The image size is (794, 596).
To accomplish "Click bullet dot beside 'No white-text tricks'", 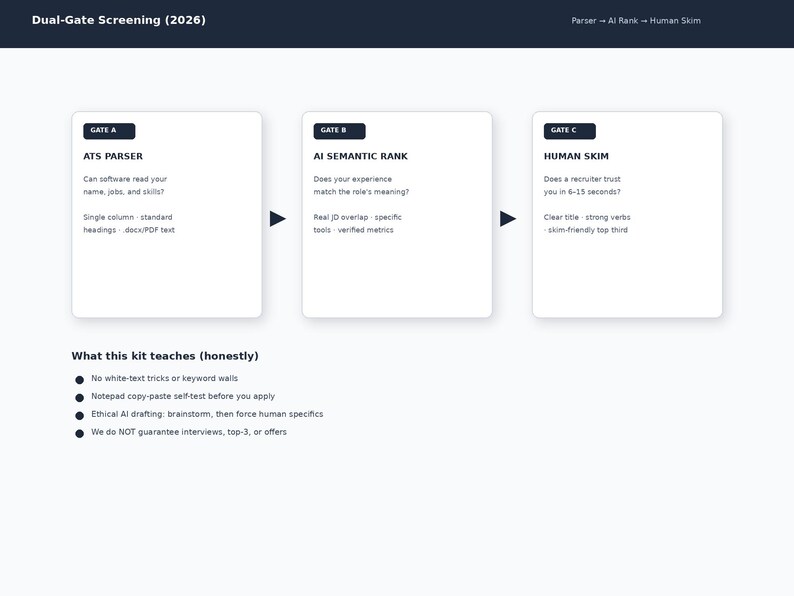I will [x=80, y=380].
